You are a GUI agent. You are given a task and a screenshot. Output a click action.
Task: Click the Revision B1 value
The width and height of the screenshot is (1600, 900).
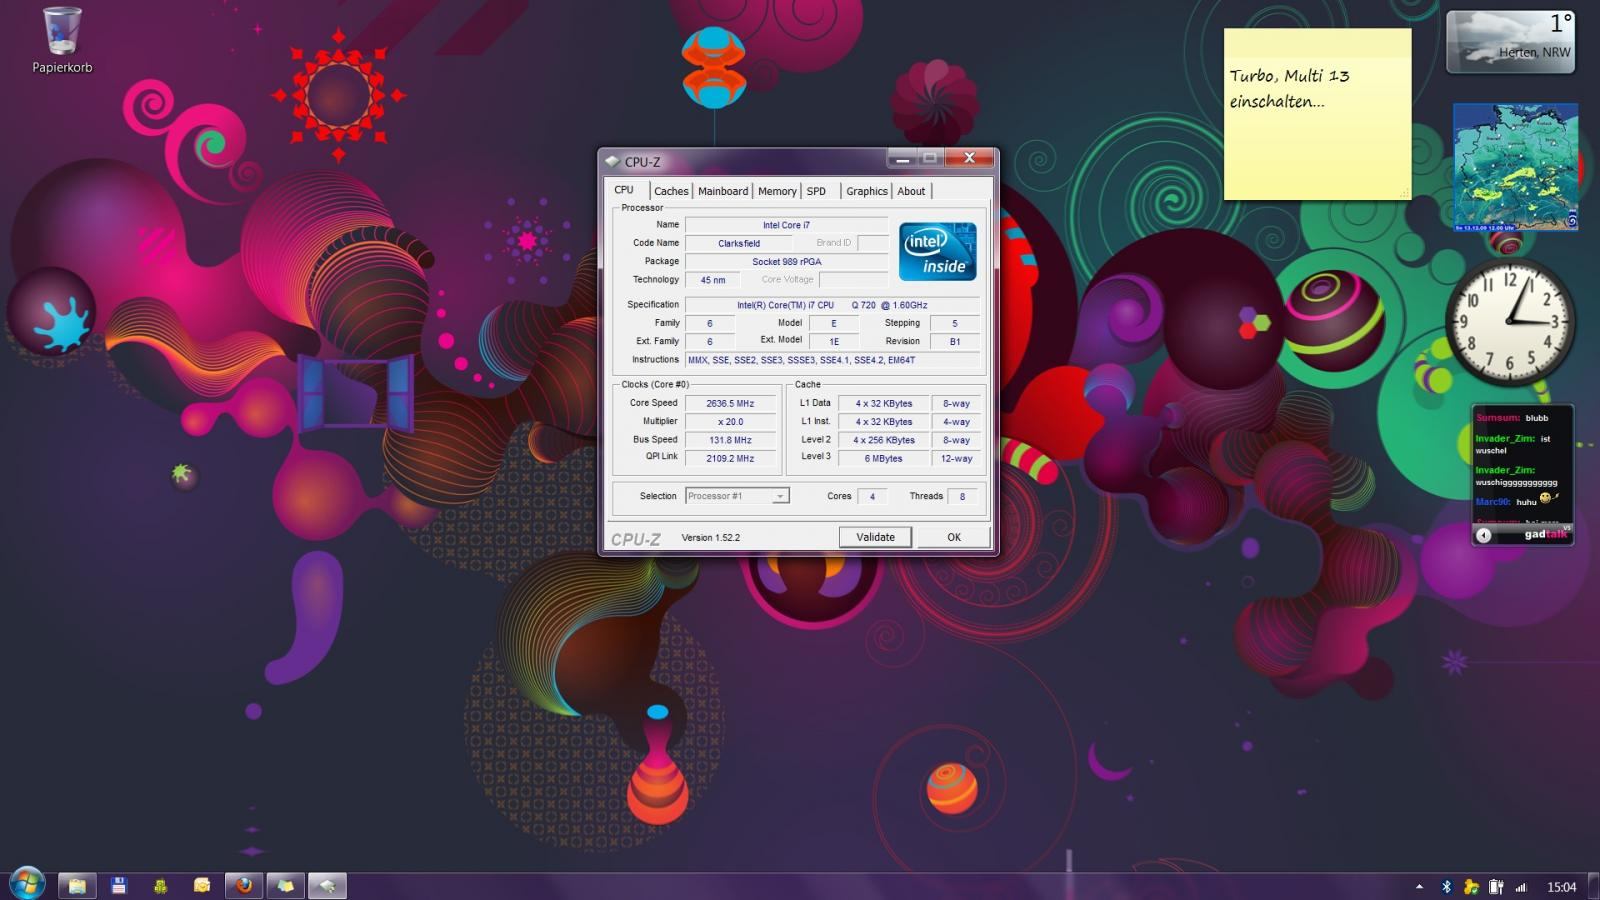[x=954, y=341]
